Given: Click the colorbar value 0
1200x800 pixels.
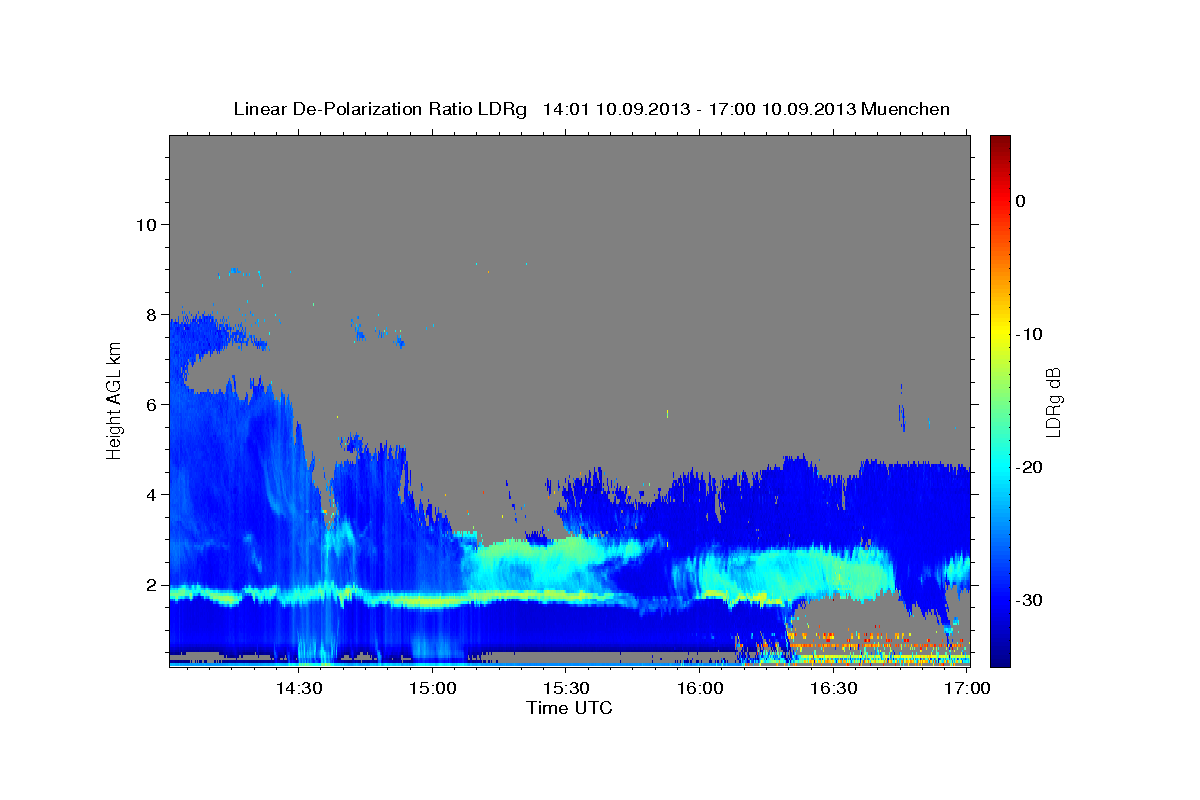Looking at the screenshot, I should coord(1021,201).
